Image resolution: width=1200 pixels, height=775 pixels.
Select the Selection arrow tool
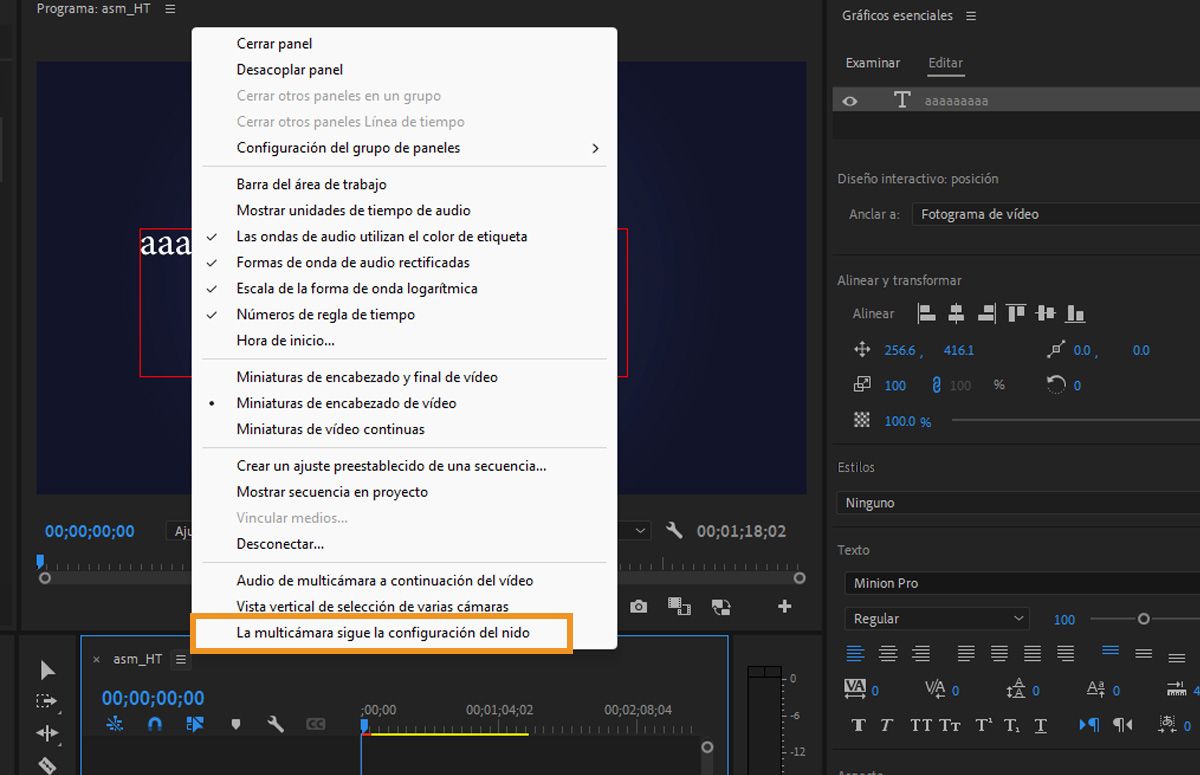(47, 670)
